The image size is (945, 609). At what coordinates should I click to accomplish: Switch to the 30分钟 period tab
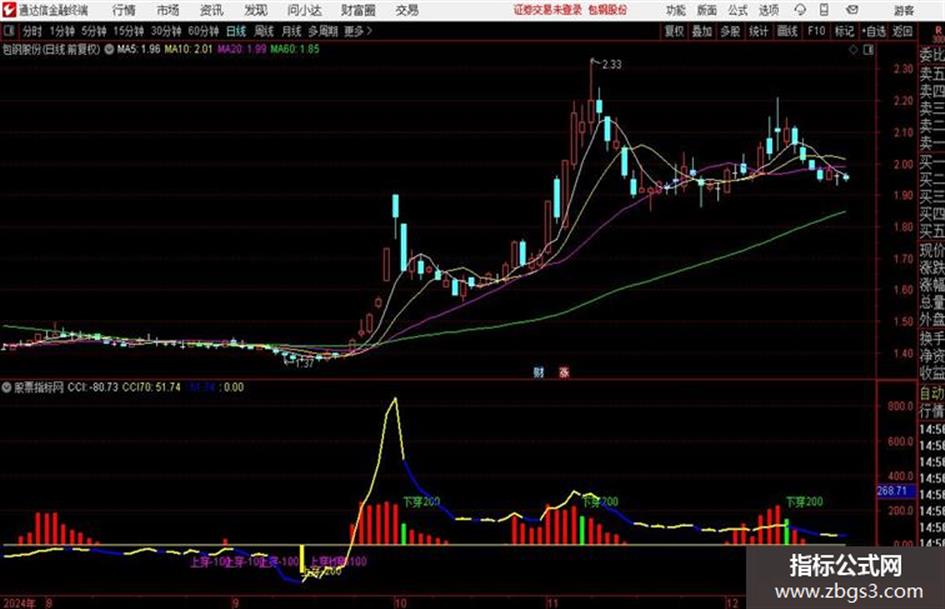(x=166, y=31)
